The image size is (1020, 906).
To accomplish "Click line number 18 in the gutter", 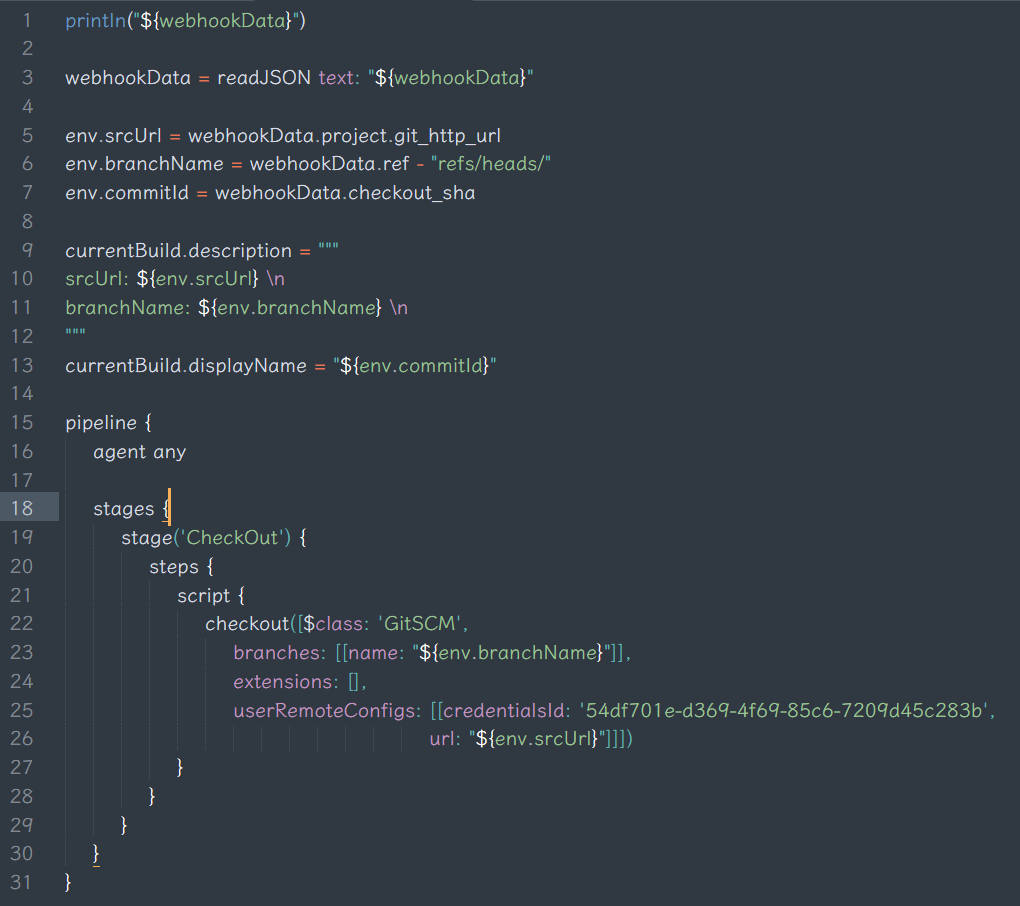I will [x=21, y=508].
